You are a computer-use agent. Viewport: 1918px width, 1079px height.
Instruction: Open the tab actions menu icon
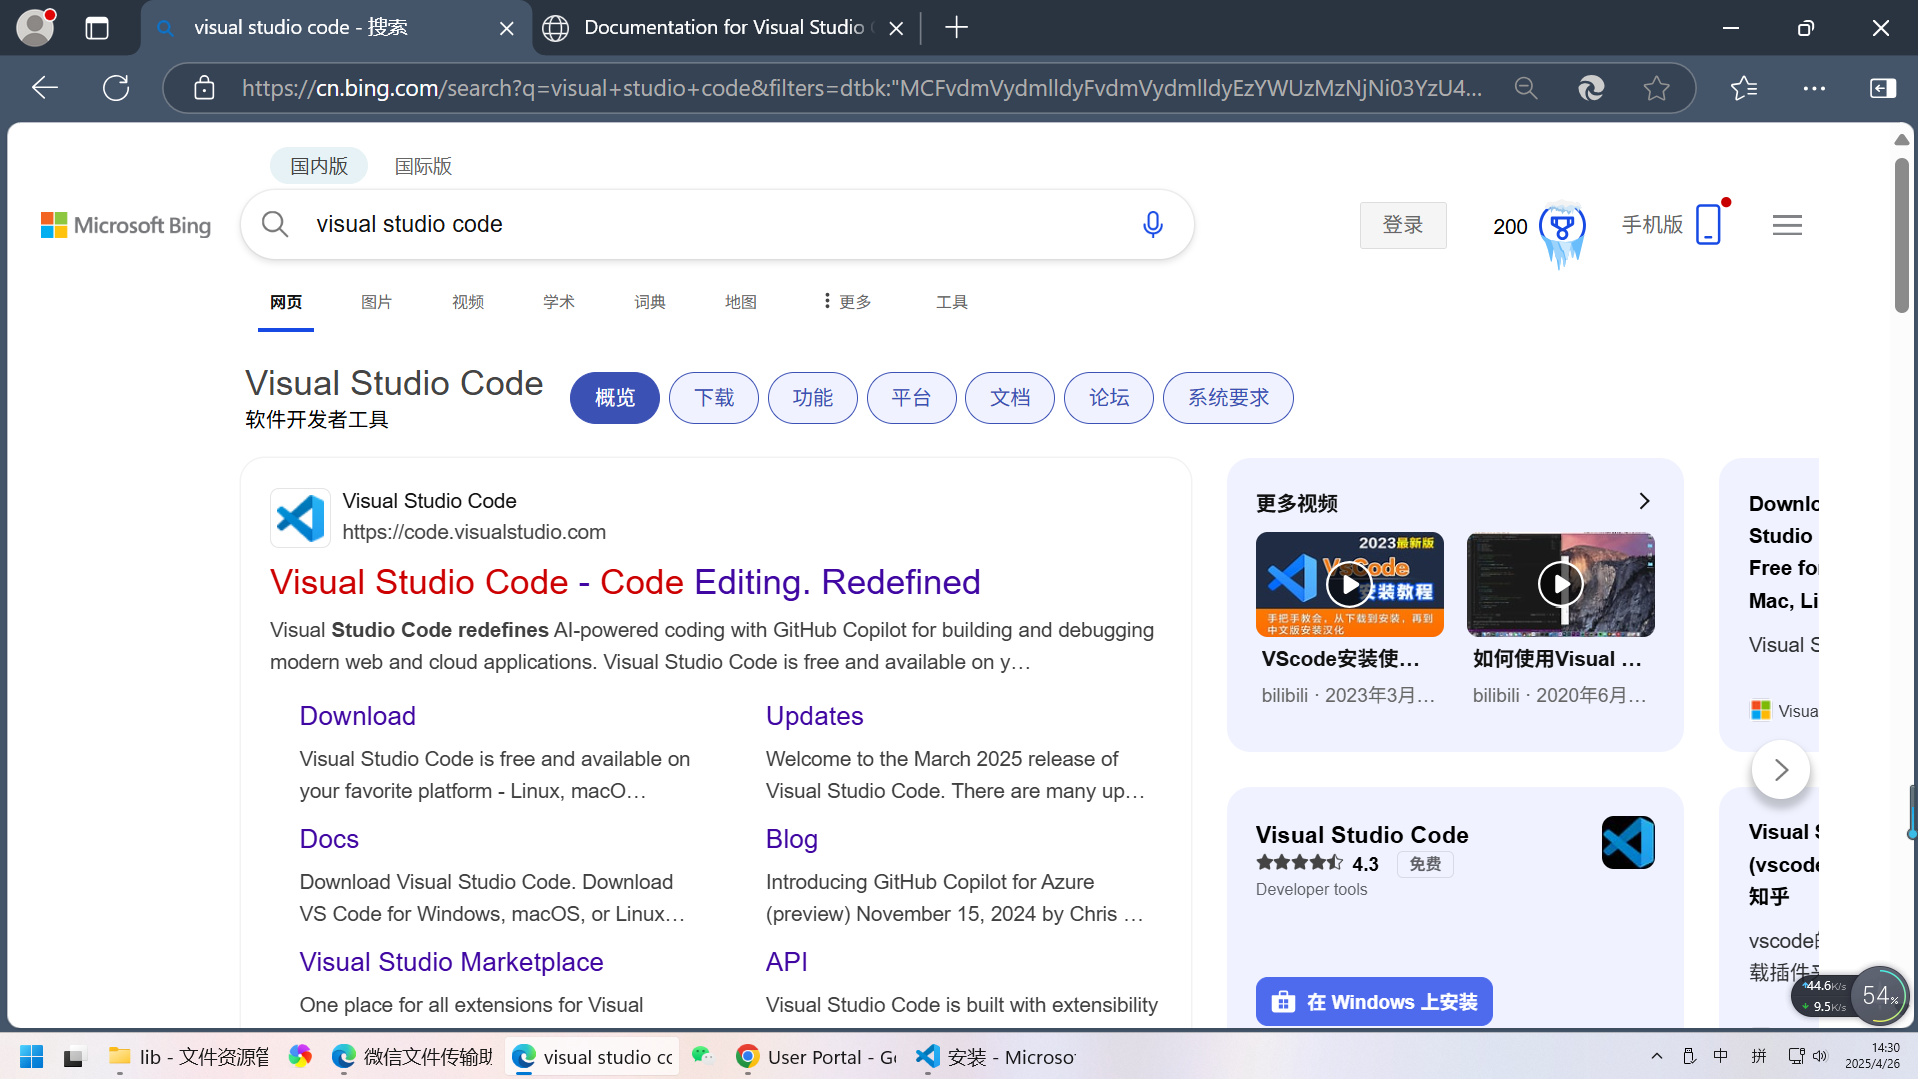(x=97, y=28)
